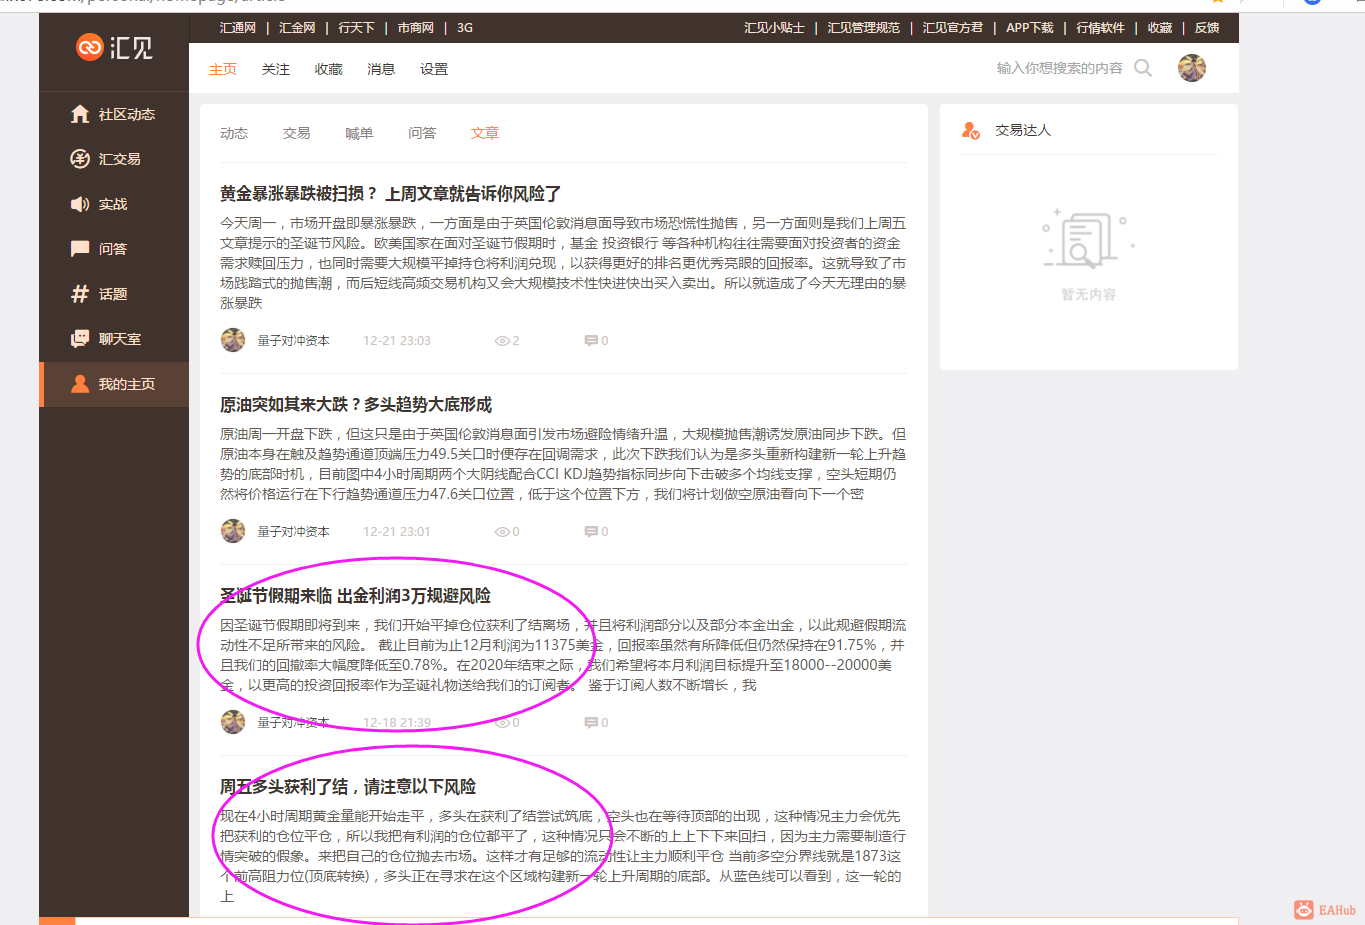Click the 话题 hashtag icon
This screenshot has height=925, width=1365.
point(80,293)
